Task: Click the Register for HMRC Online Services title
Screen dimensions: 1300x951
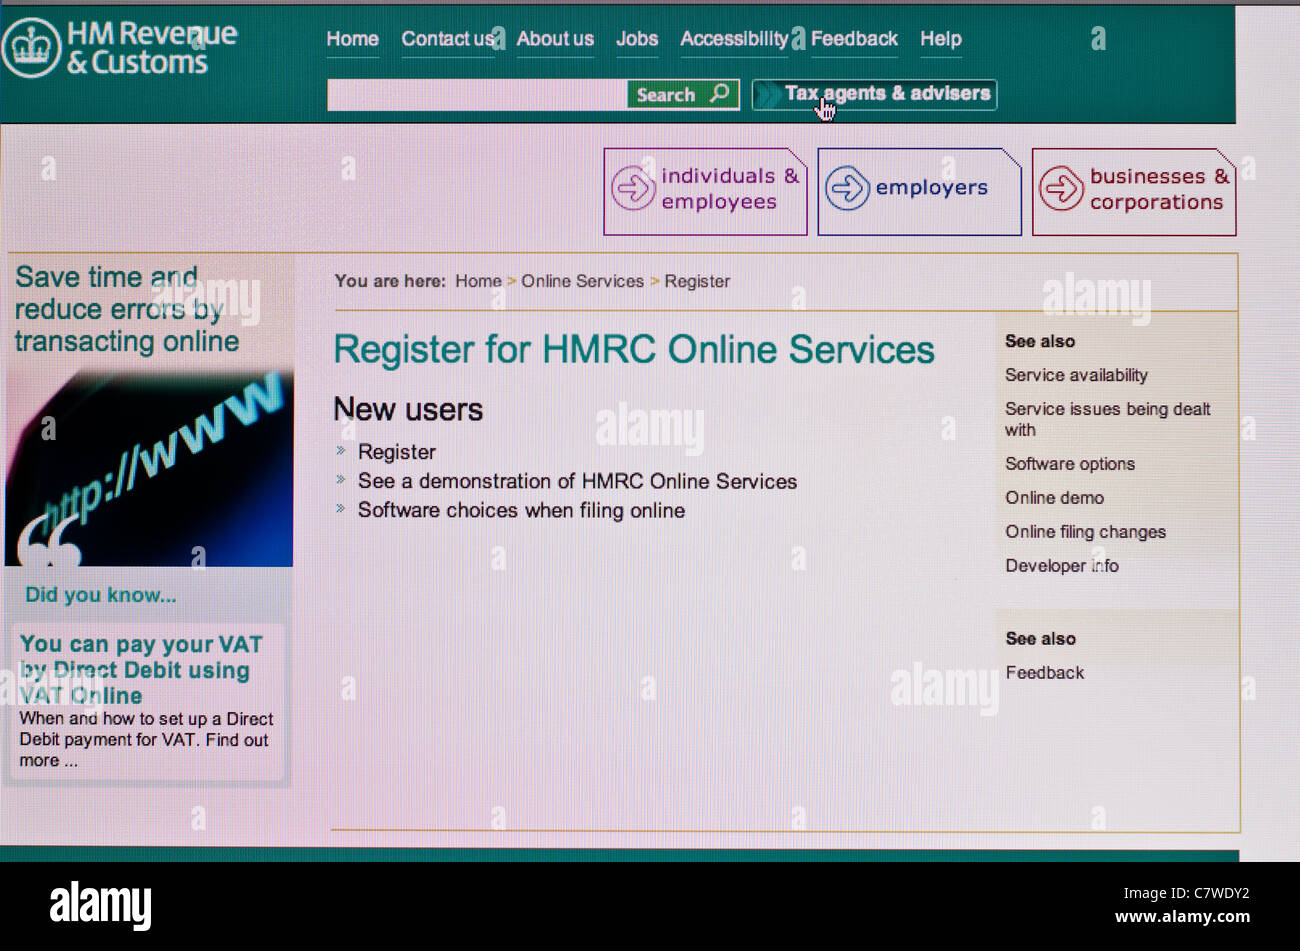Action: pos(634,350)
